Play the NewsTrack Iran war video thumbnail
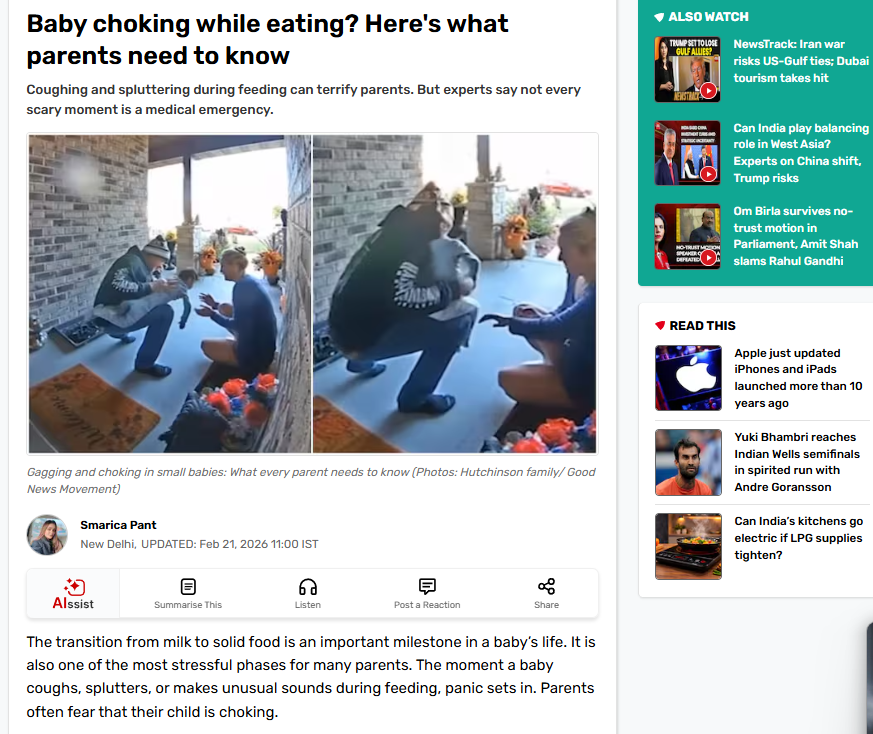 [688, 70]
